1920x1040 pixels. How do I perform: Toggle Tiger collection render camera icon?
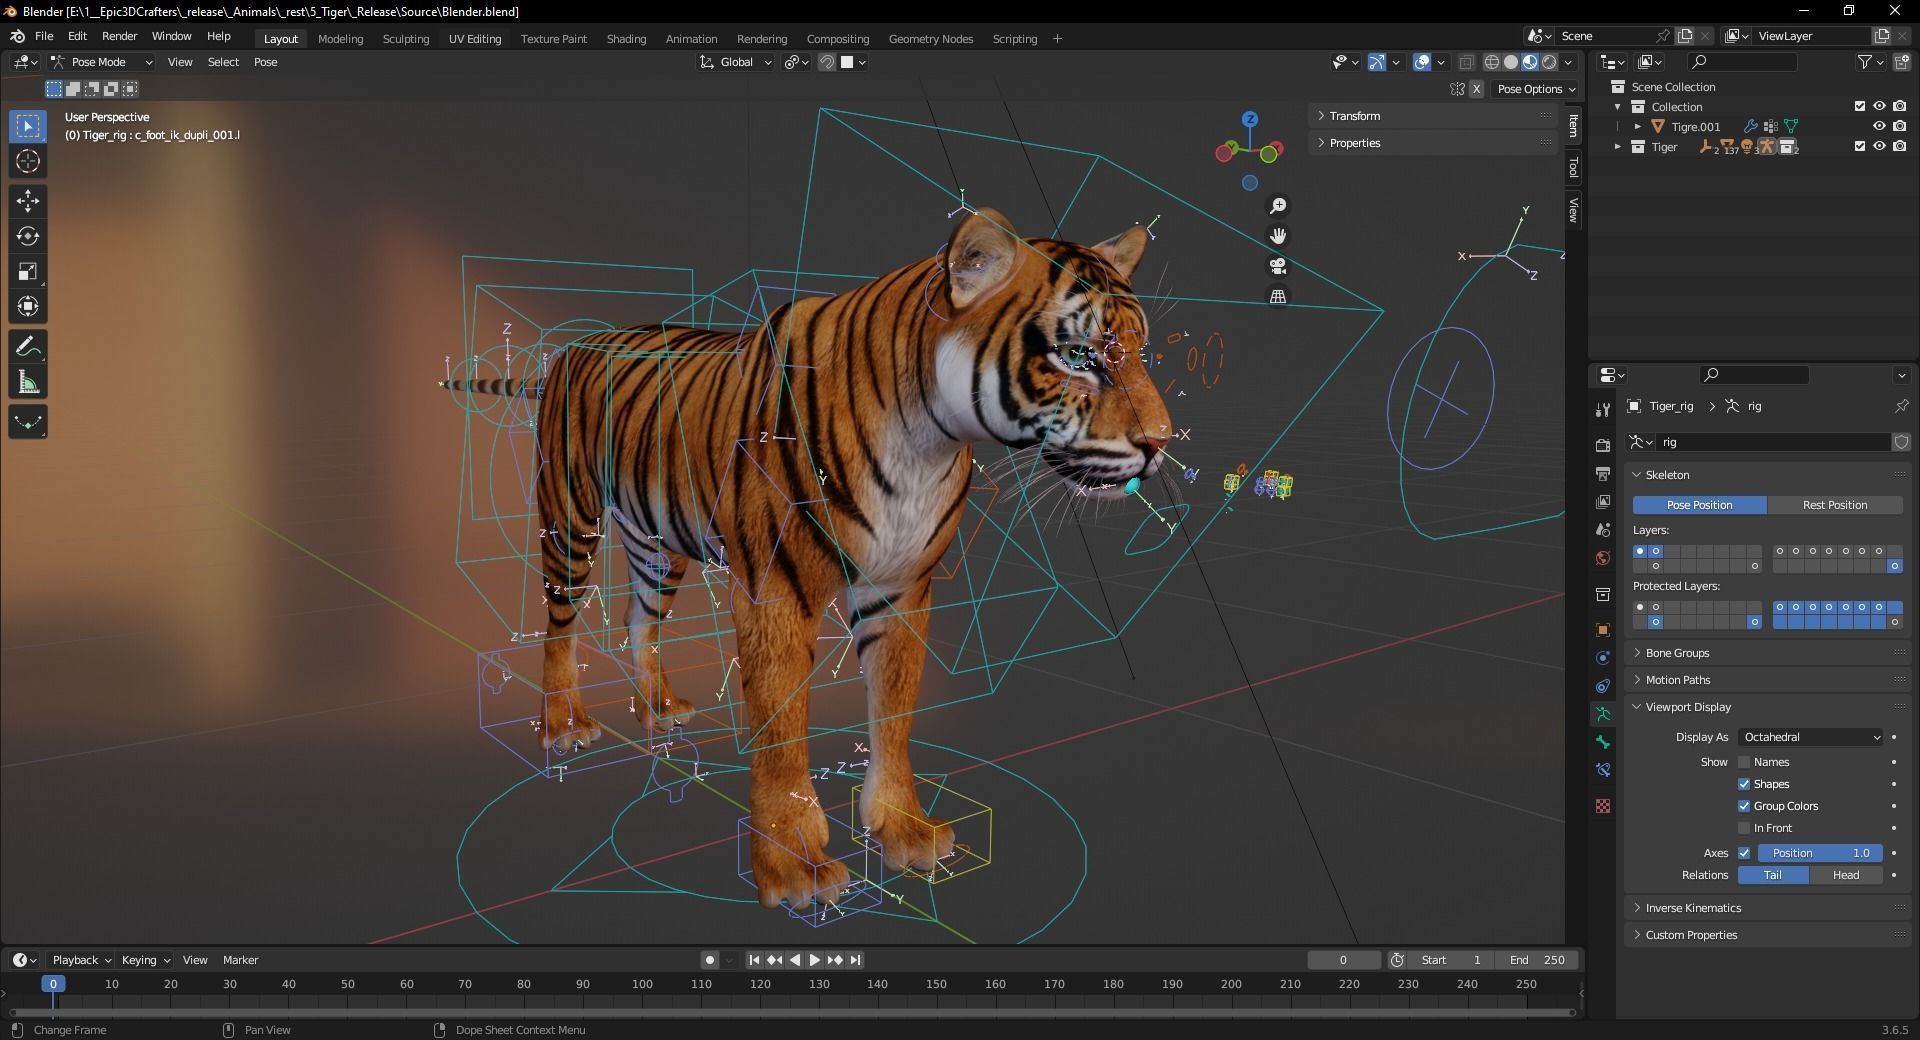click(x=1899, y=146)
